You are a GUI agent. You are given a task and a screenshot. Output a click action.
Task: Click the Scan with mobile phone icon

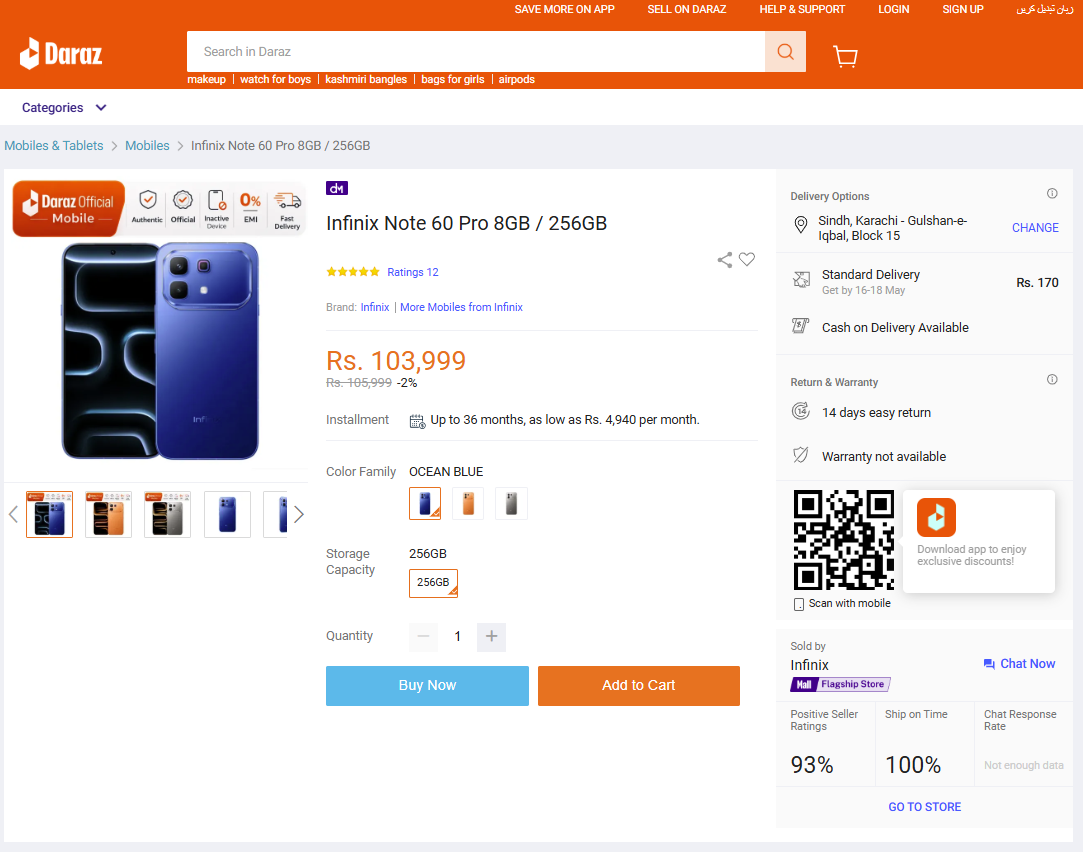point(798,604)
